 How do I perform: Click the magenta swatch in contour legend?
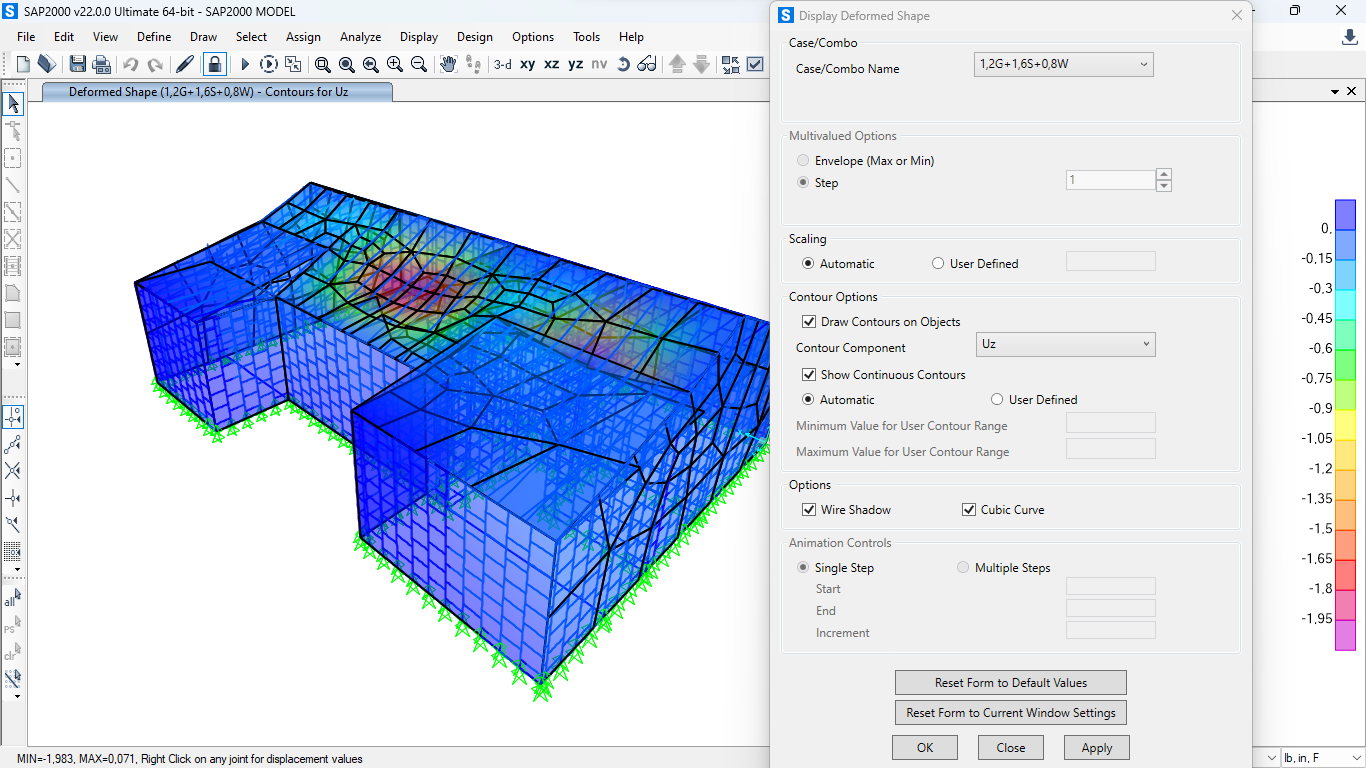pos(1345,635)
